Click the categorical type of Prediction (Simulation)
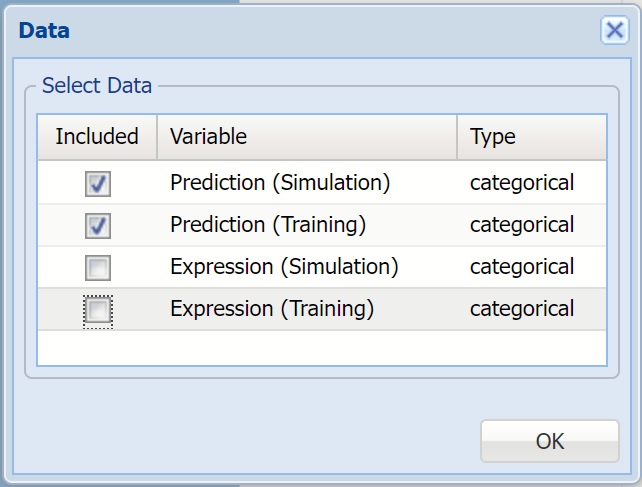This screenshot has width=642, height=487. click(522, 183)
